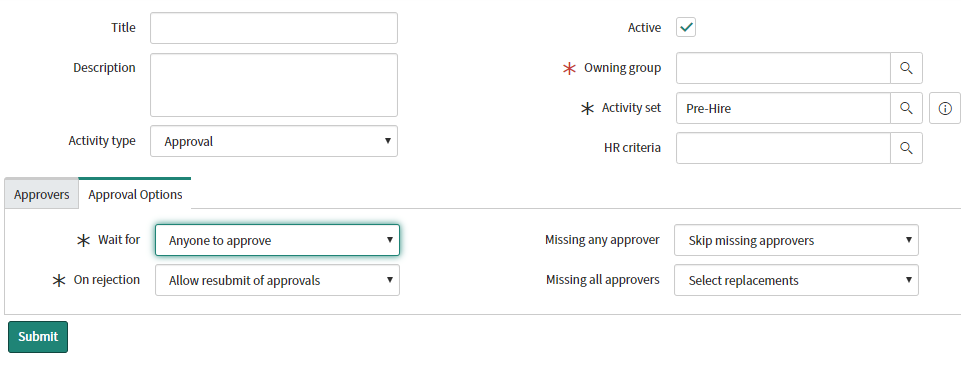
Task: Open the Activity set lookup search icon
Action: pyautogui.click(x=906, y=108)
